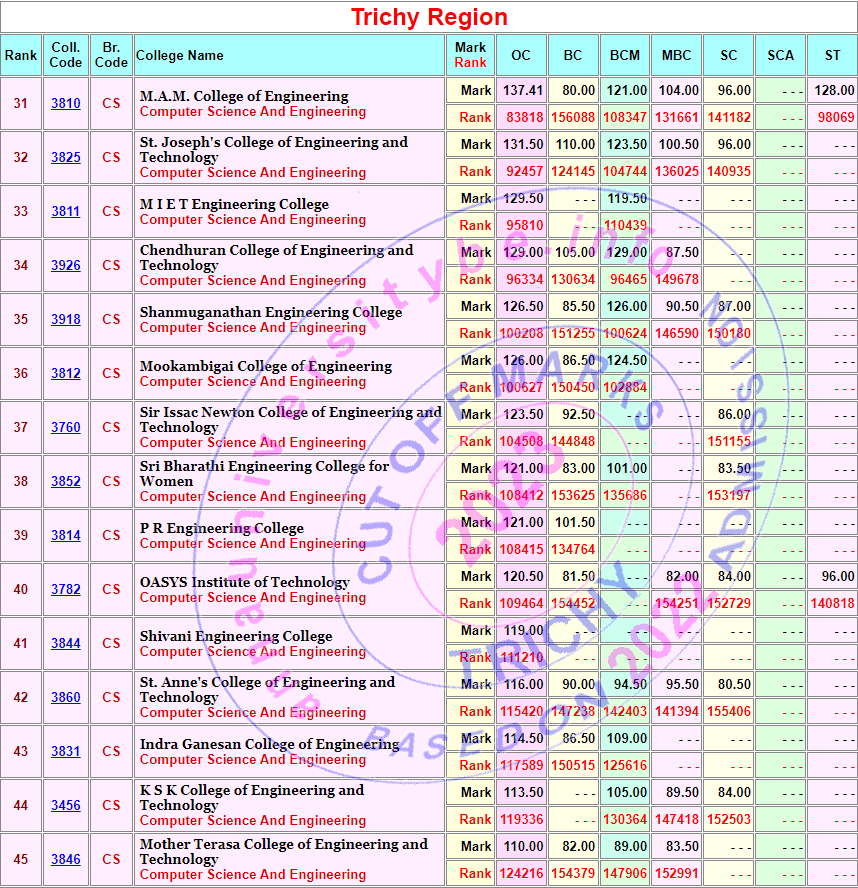Viewport: 858px width, 888px height.
Task: Open college code 3860 link
Action: (66, 698)
